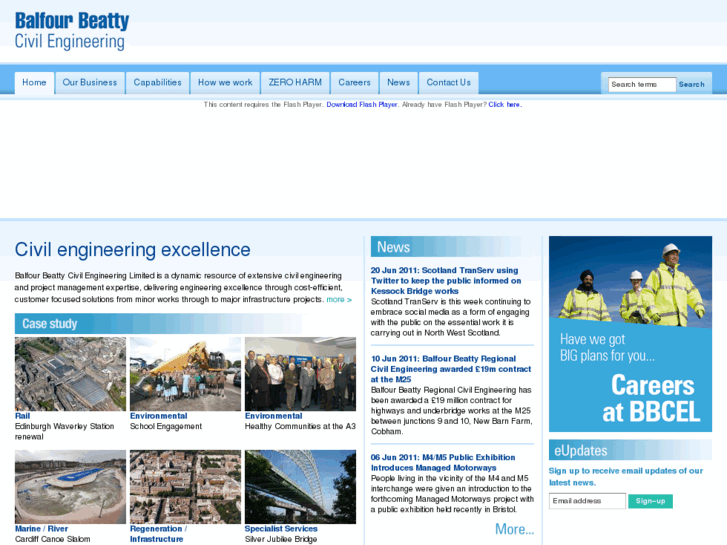Click the Rail case study category link

click(x=22, y=416)
